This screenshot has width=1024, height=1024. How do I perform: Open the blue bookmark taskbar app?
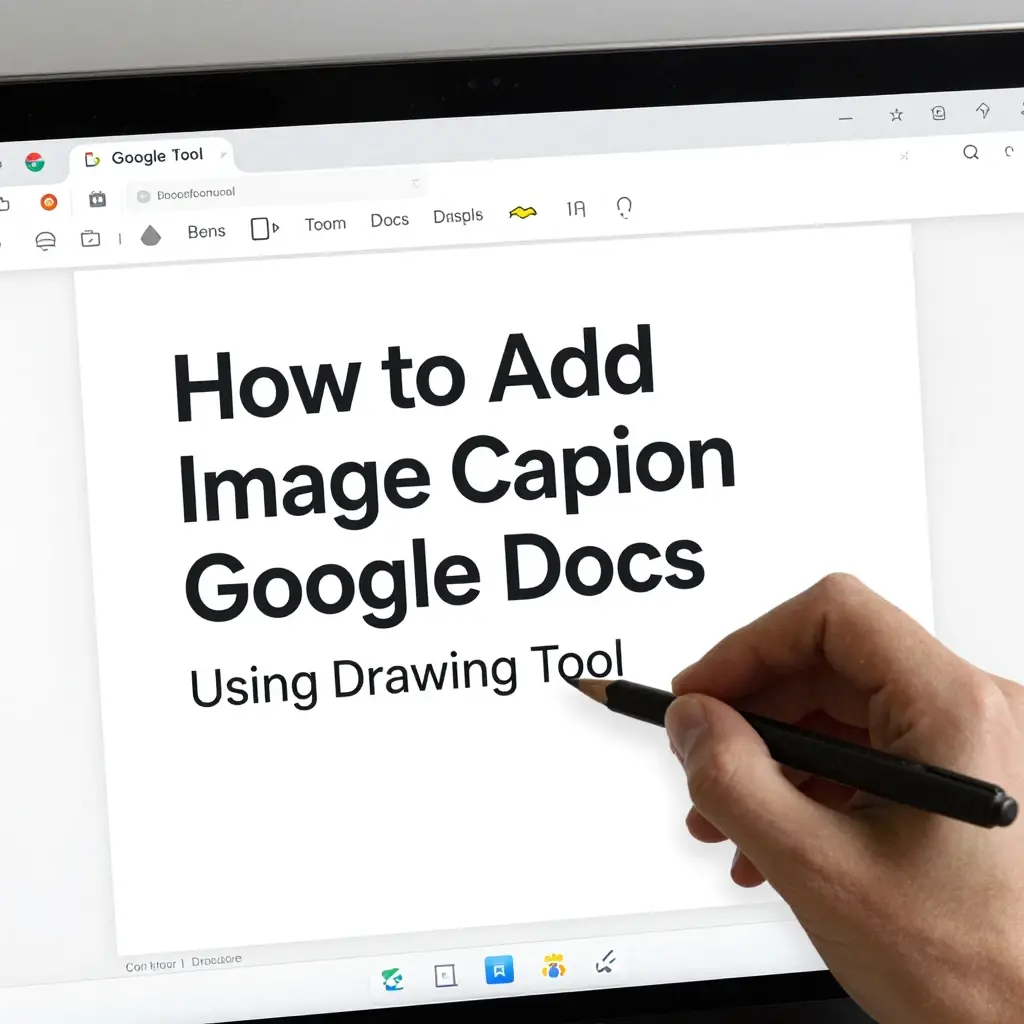click(x=500, y=970)
